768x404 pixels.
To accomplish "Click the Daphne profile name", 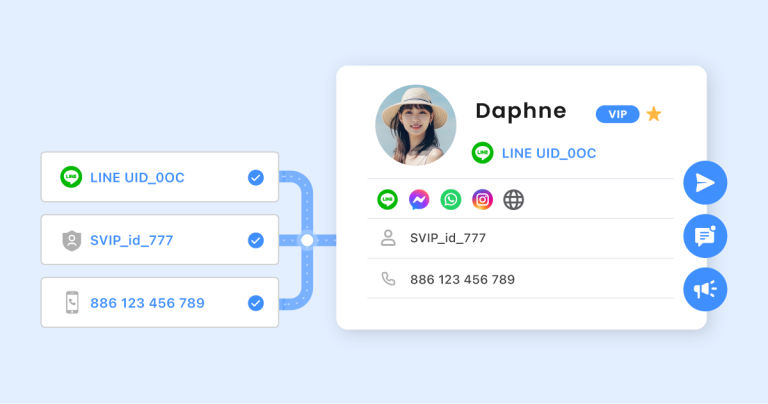I will pyautogui.click(x=521, y=111).
